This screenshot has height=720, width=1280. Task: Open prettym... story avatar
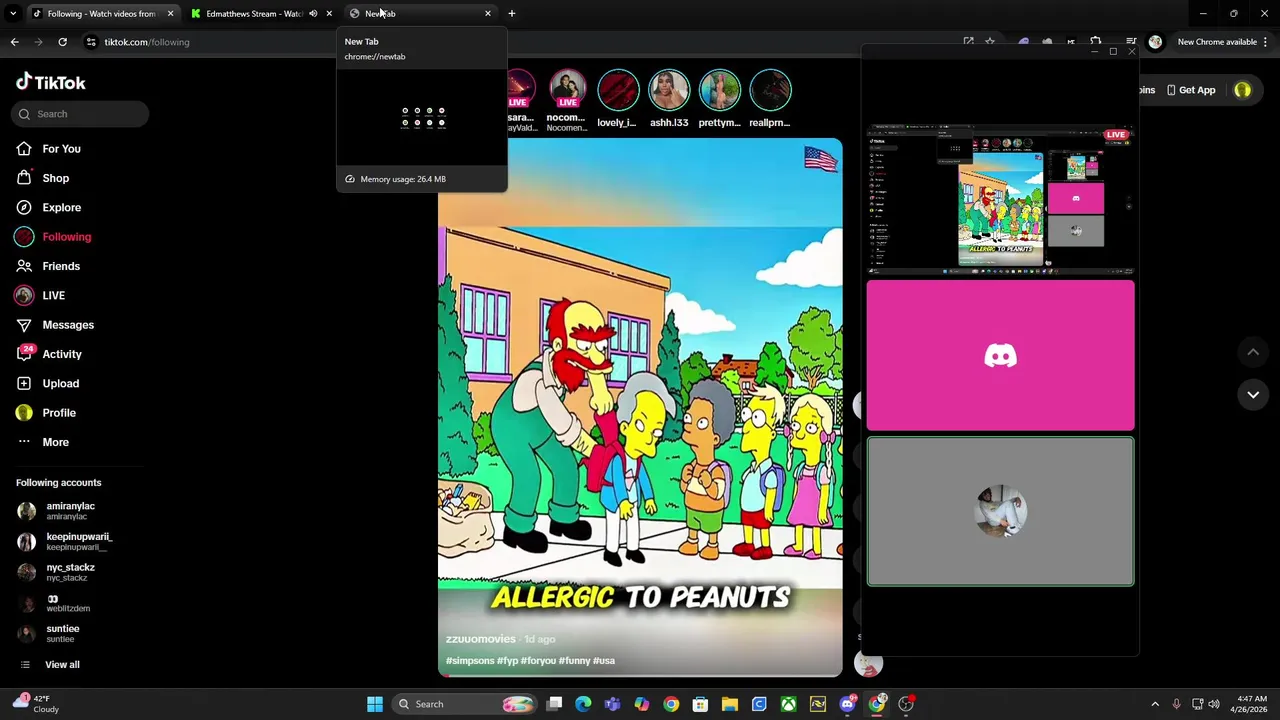719,91
